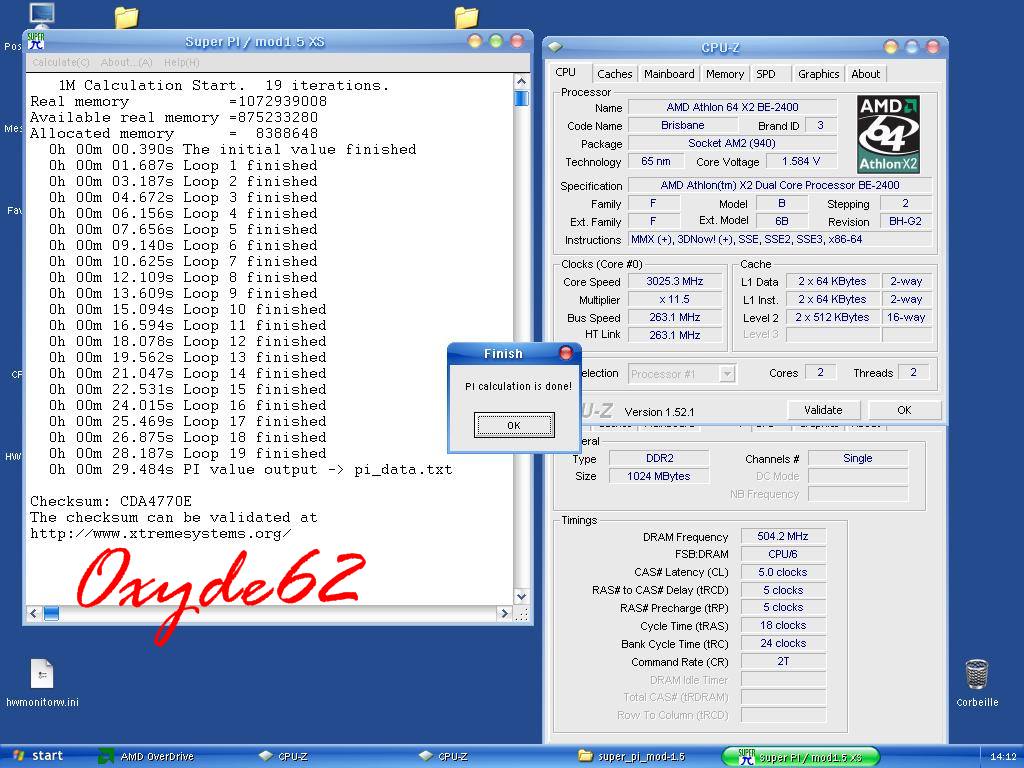
Task: Select the CPU tab in CPU-Z
Action: coord(566,72)
